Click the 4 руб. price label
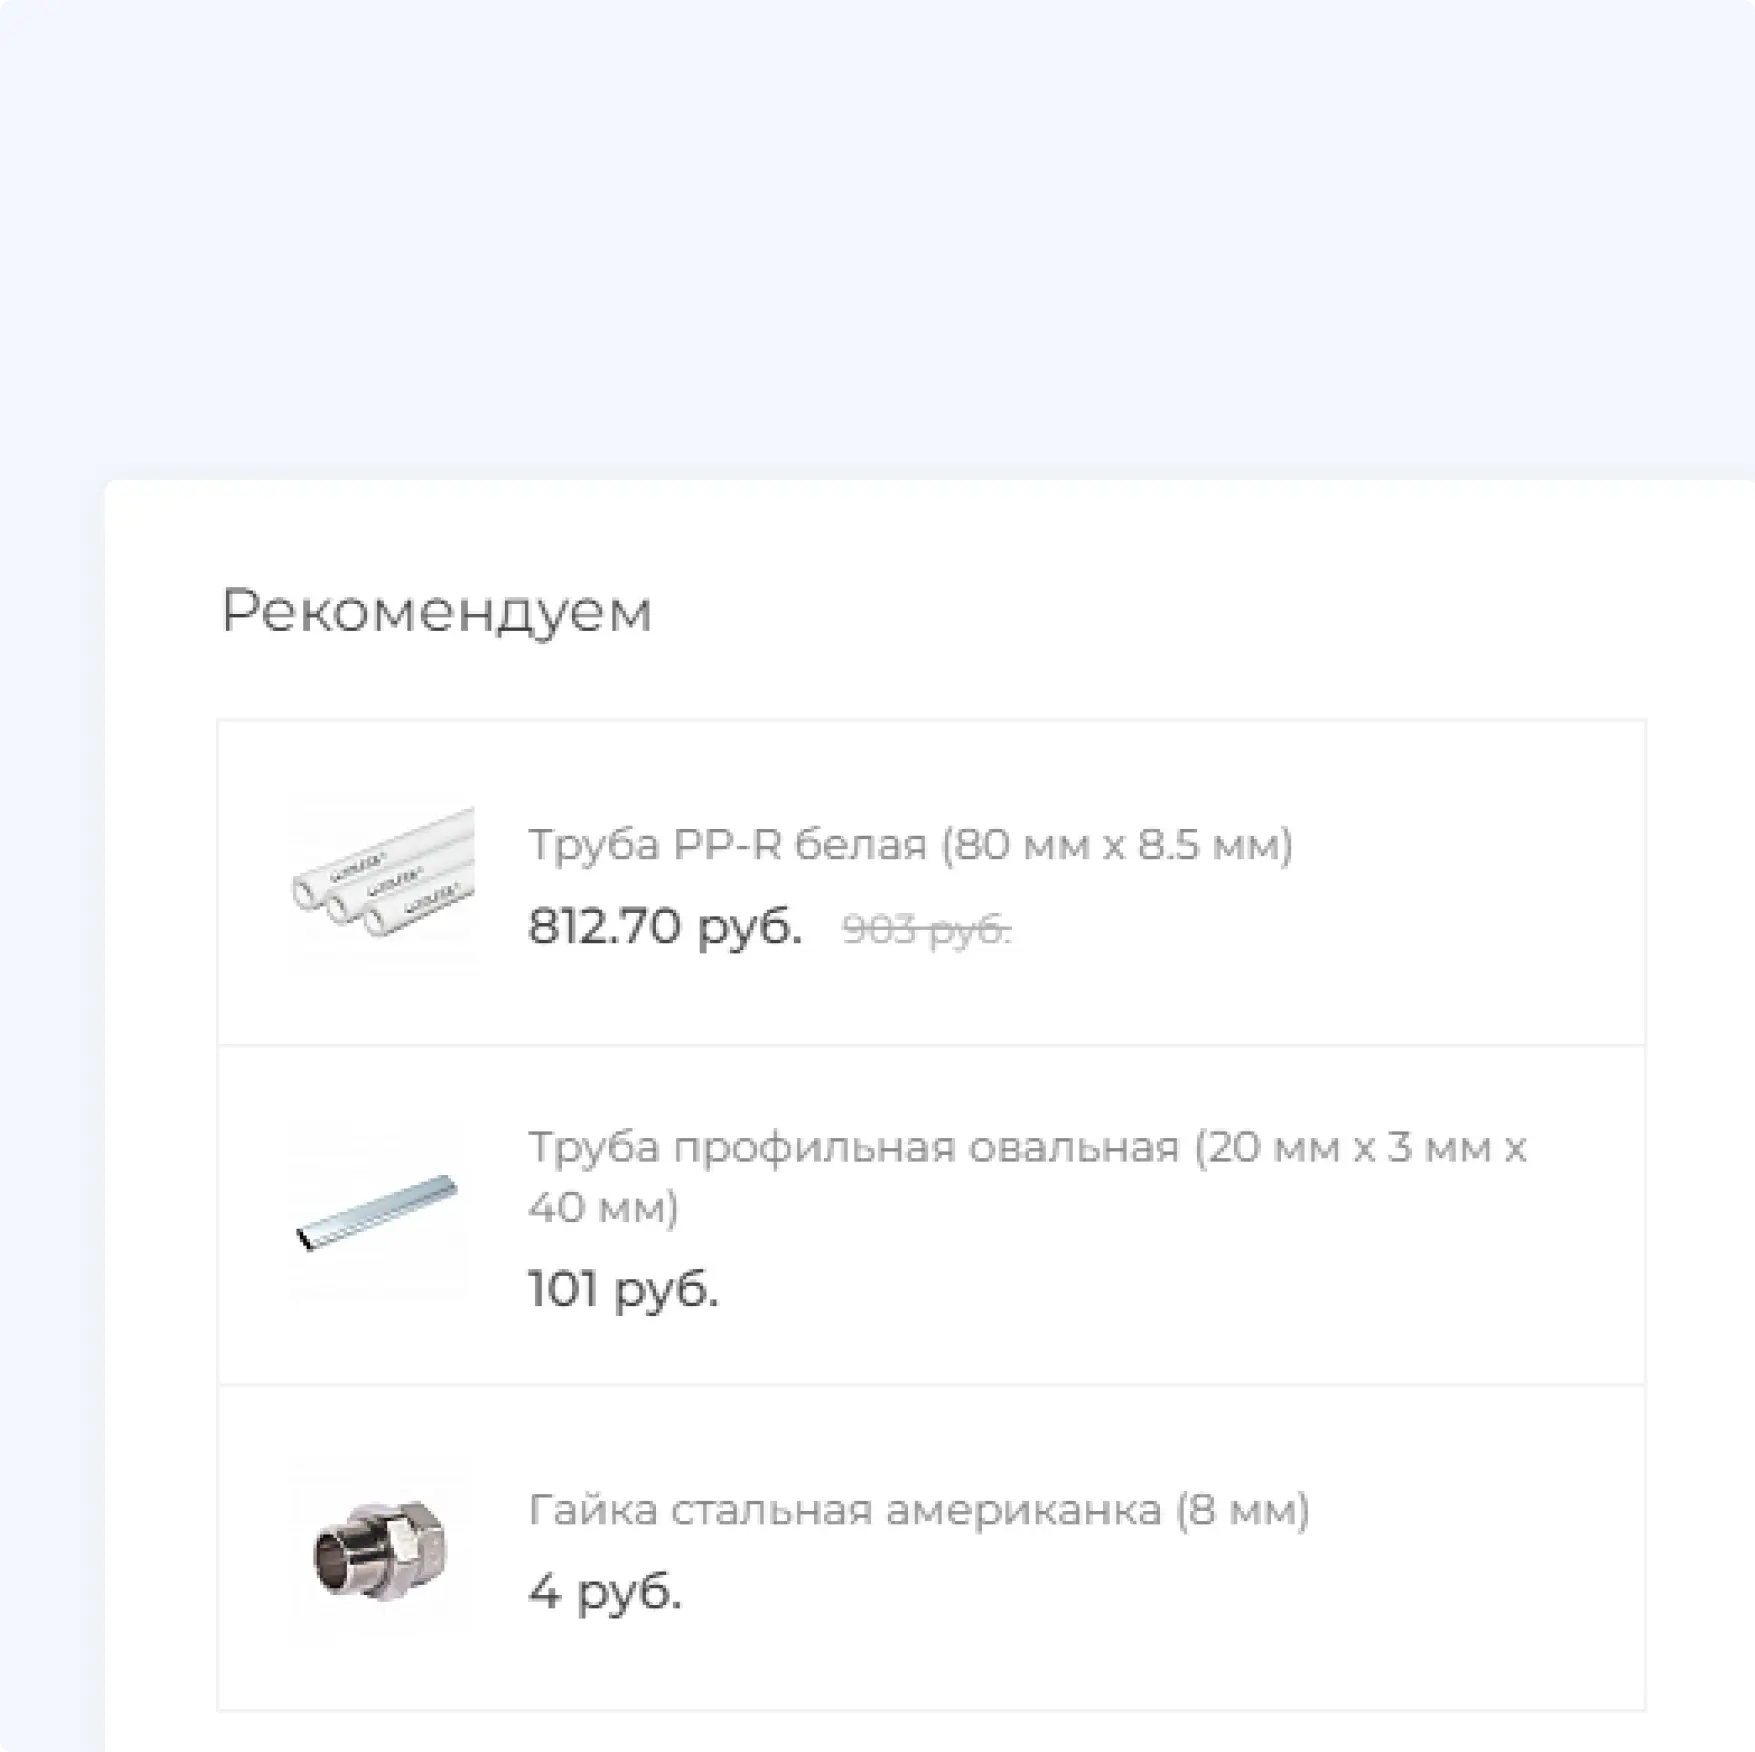This screenshot has height=1752, width=1755. click(604, 1591)
